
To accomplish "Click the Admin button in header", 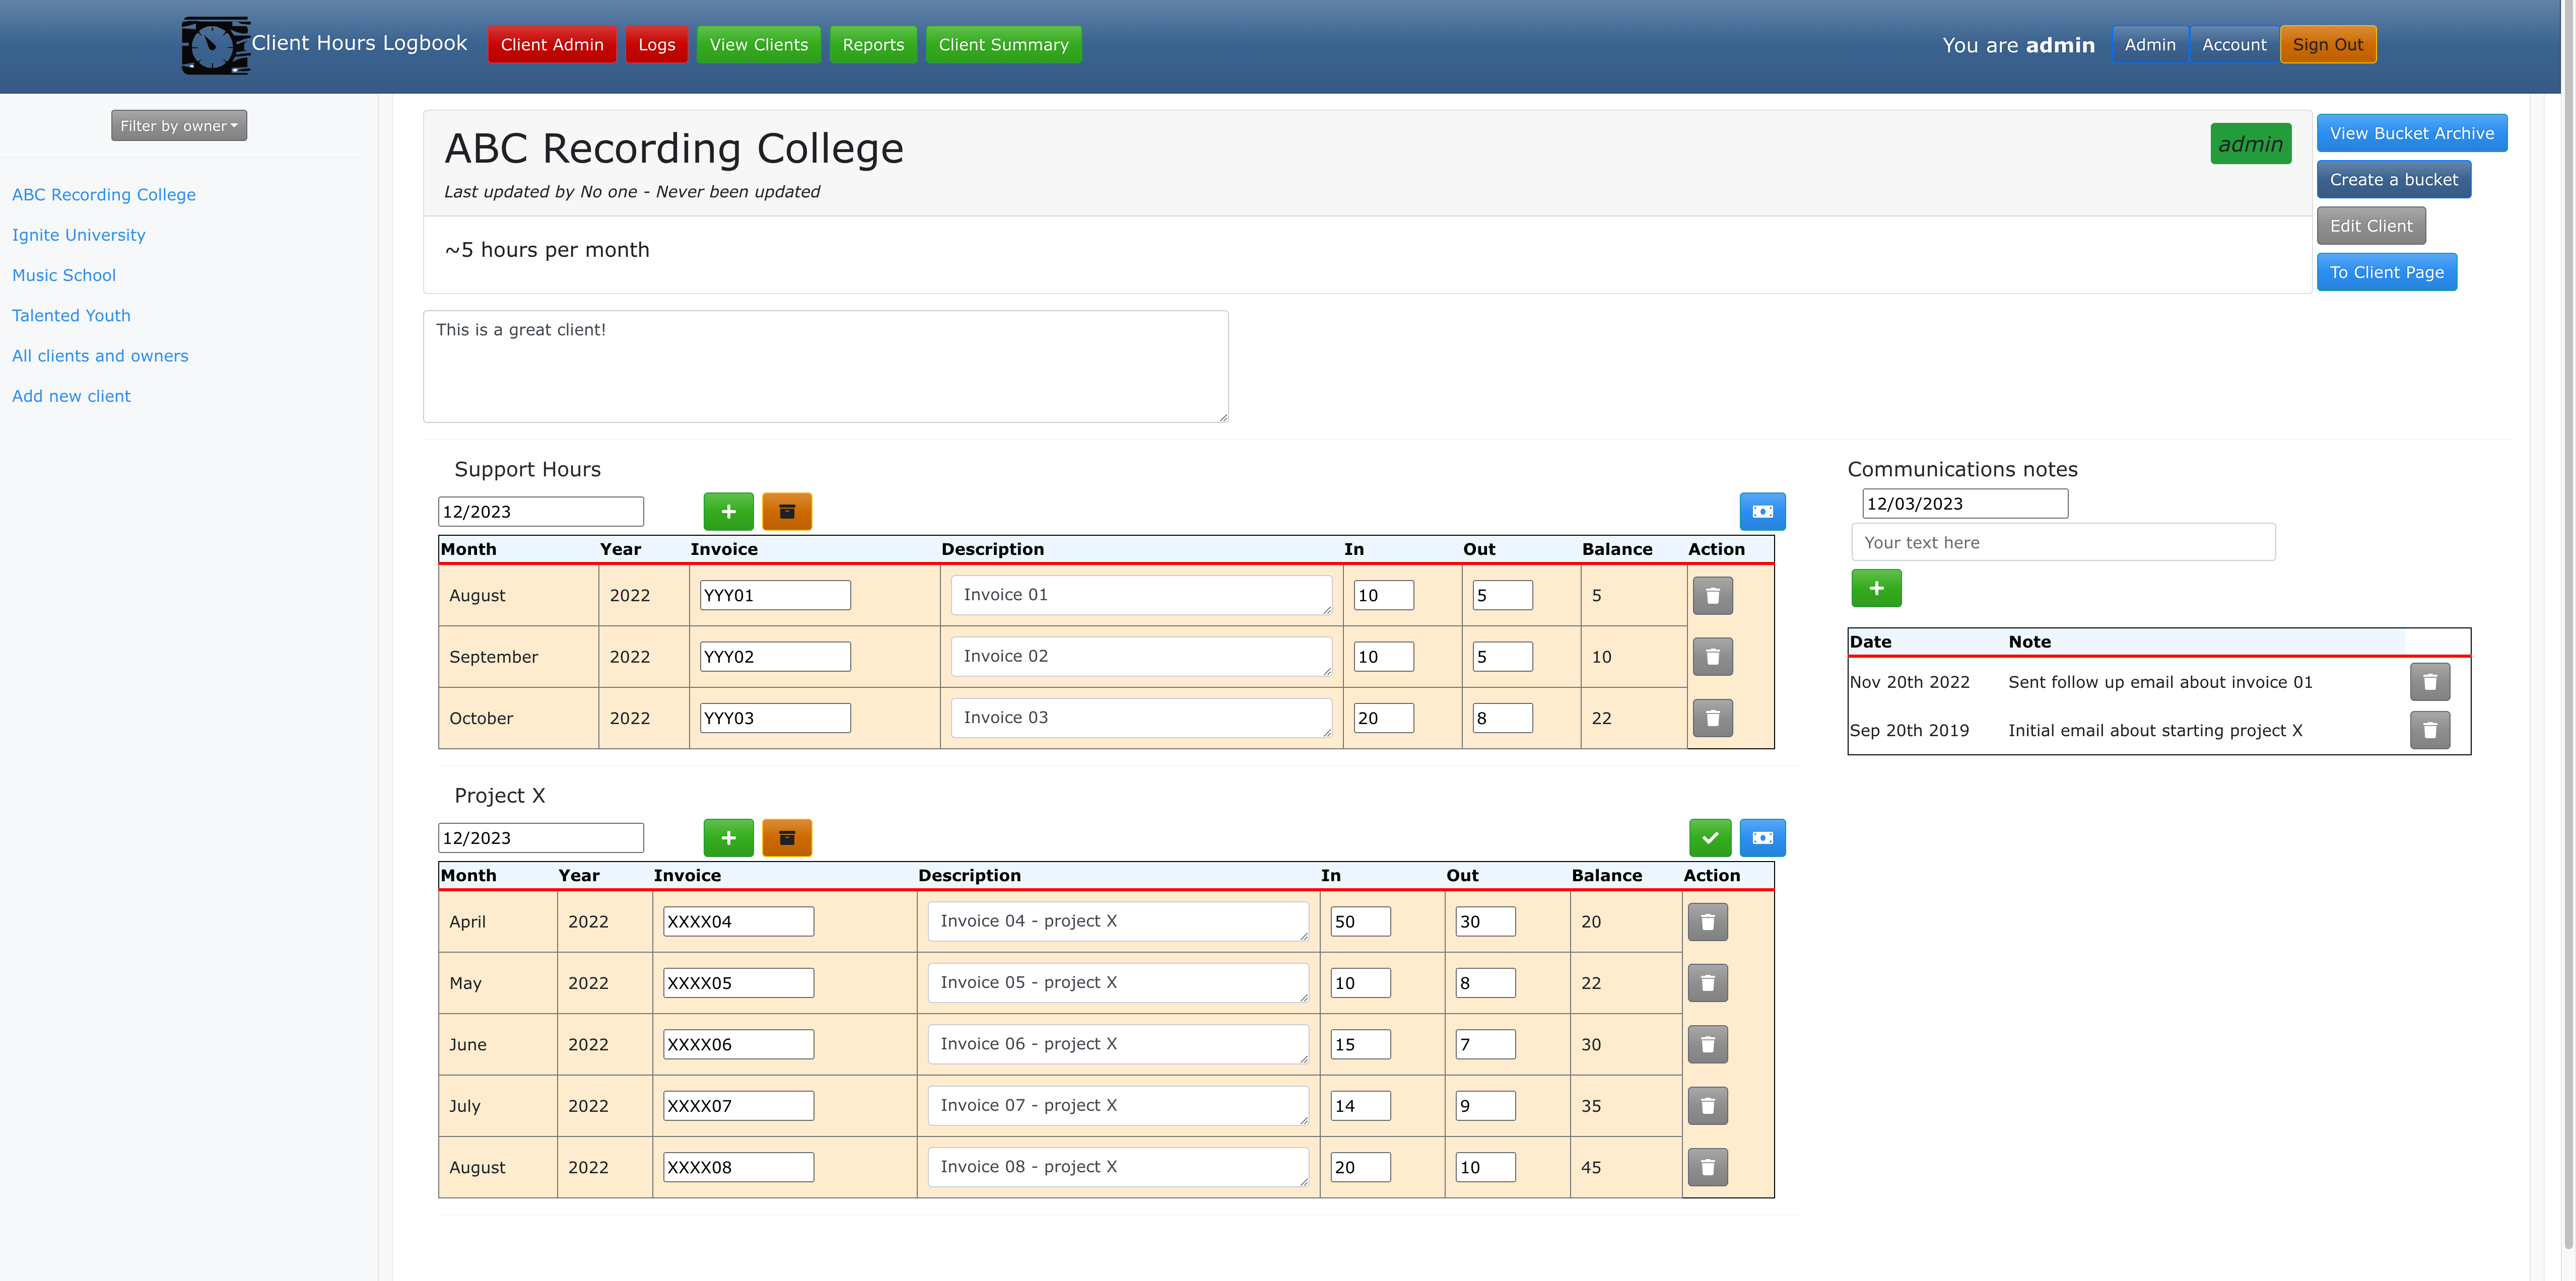I will 2149,44.
